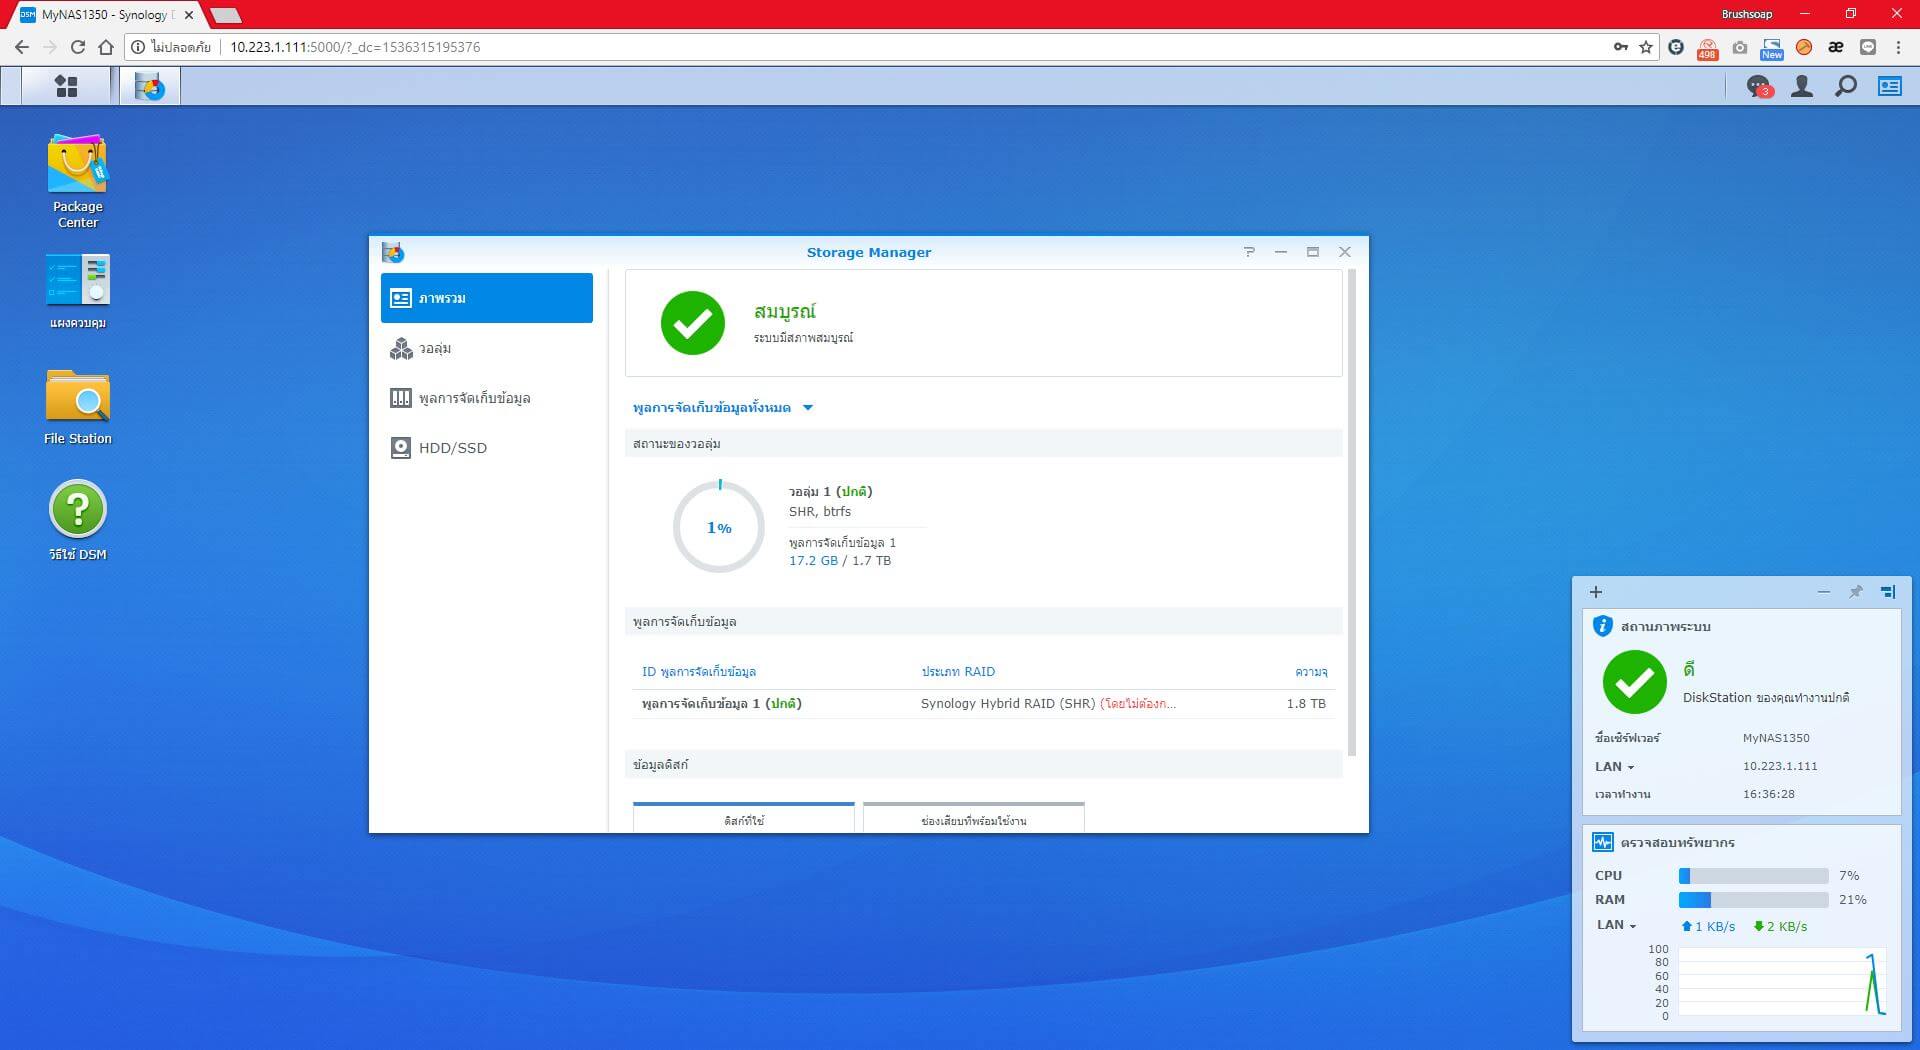The width and height of the screenshot is (1920, 1050).
Task: Click the server name MyNAS1350 value
Action: click(1775, 738)
